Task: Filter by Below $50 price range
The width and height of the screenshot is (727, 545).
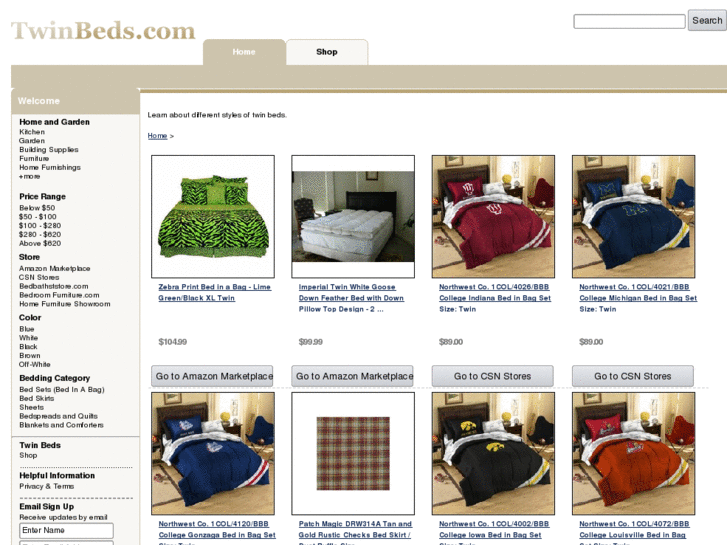Action: coord(37,208)
